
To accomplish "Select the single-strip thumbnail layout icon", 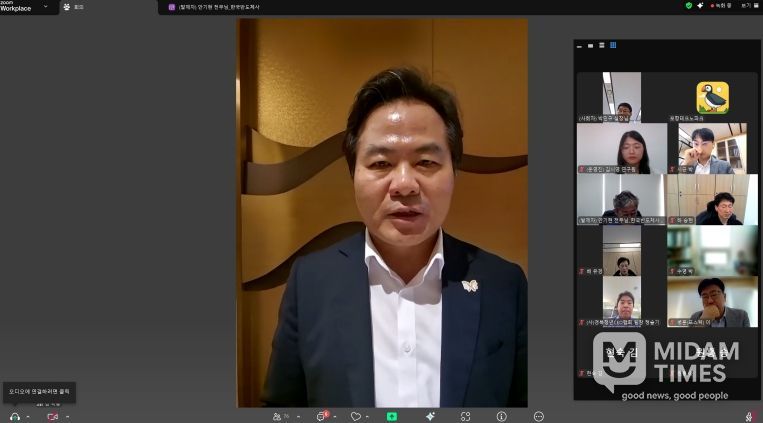I will pos(590,46).
